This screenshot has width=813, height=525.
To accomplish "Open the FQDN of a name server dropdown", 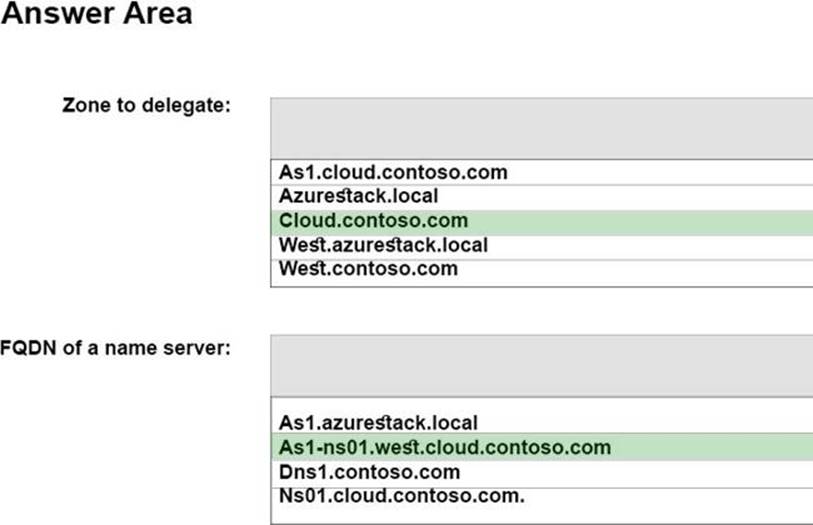I will (x=541, y=365).
